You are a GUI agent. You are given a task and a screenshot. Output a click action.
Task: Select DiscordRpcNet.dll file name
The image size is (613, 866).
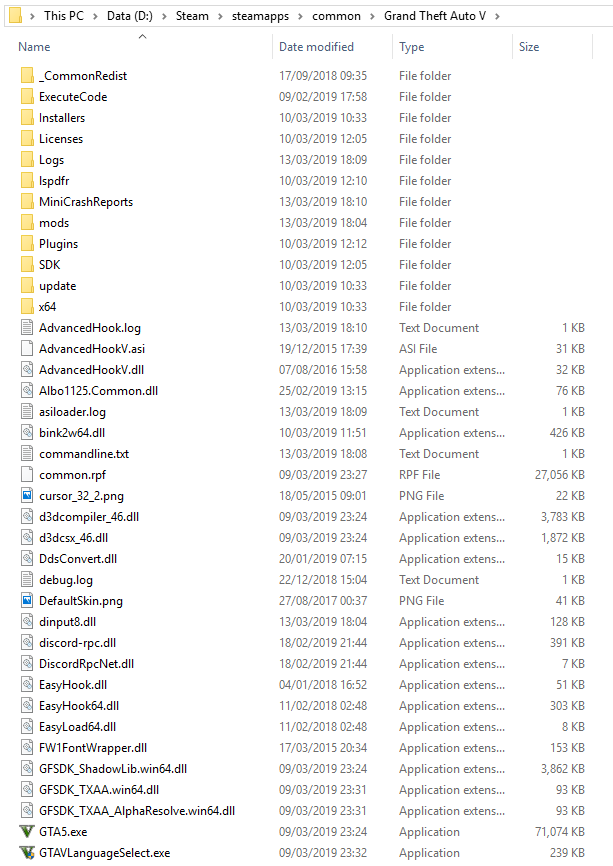click(87, 663)
